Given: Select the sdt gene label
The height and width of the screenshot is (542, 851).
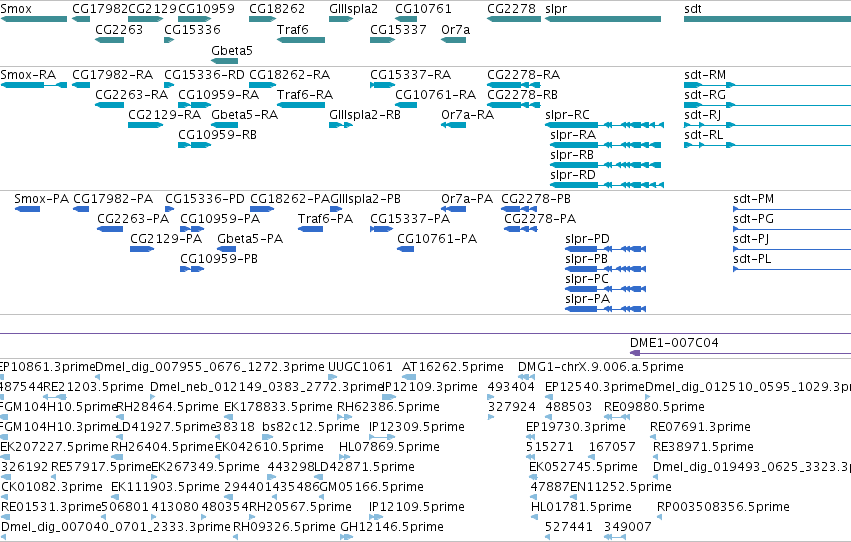Looking at the screenshot, I should click(x=693, y=9).
